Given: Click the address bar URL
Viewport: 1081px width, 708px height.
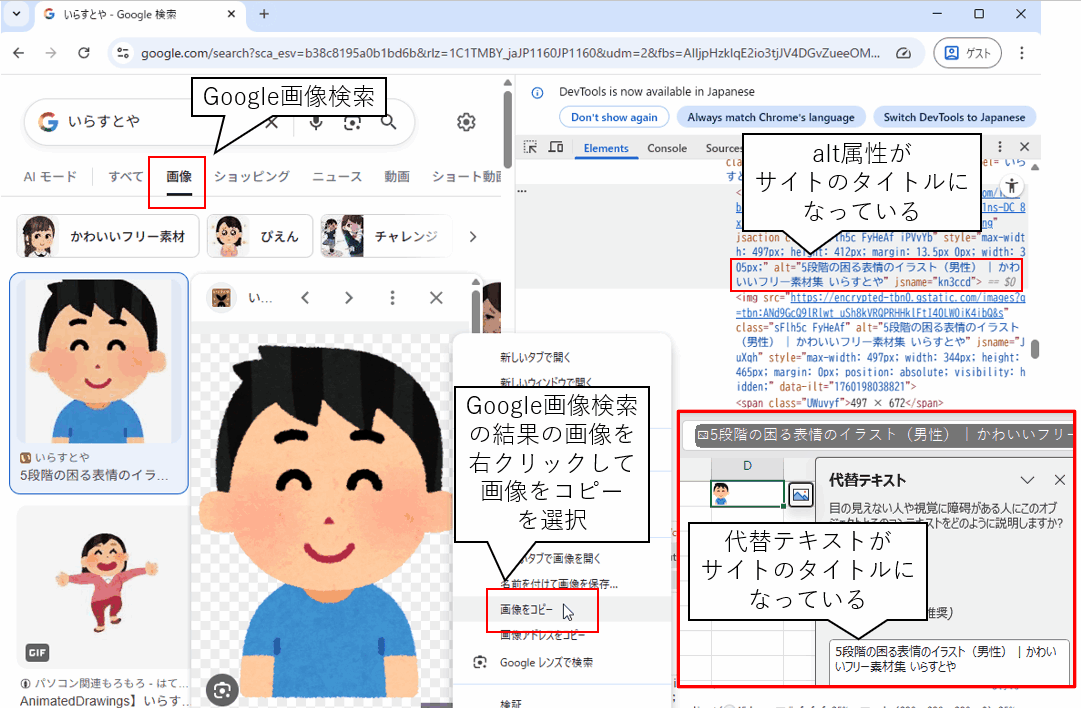Looking at the screenshot, I should (x=510, y=53).
